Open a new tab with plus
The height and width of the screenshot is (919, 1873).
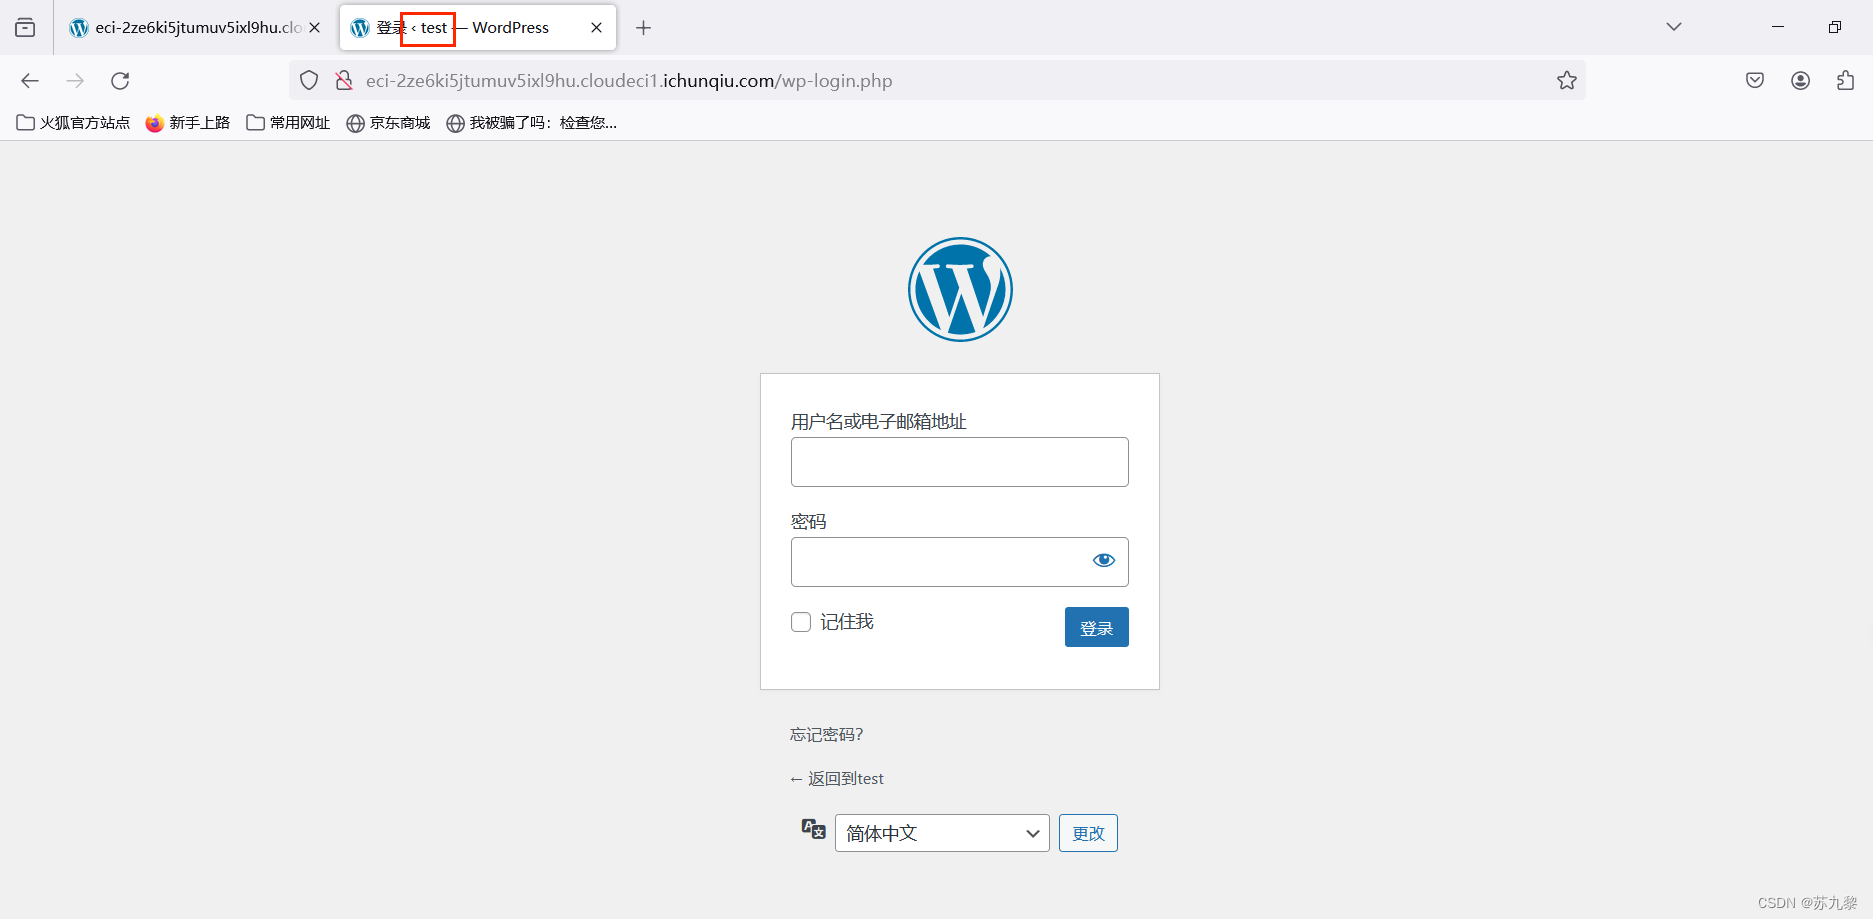coord(643,28)
